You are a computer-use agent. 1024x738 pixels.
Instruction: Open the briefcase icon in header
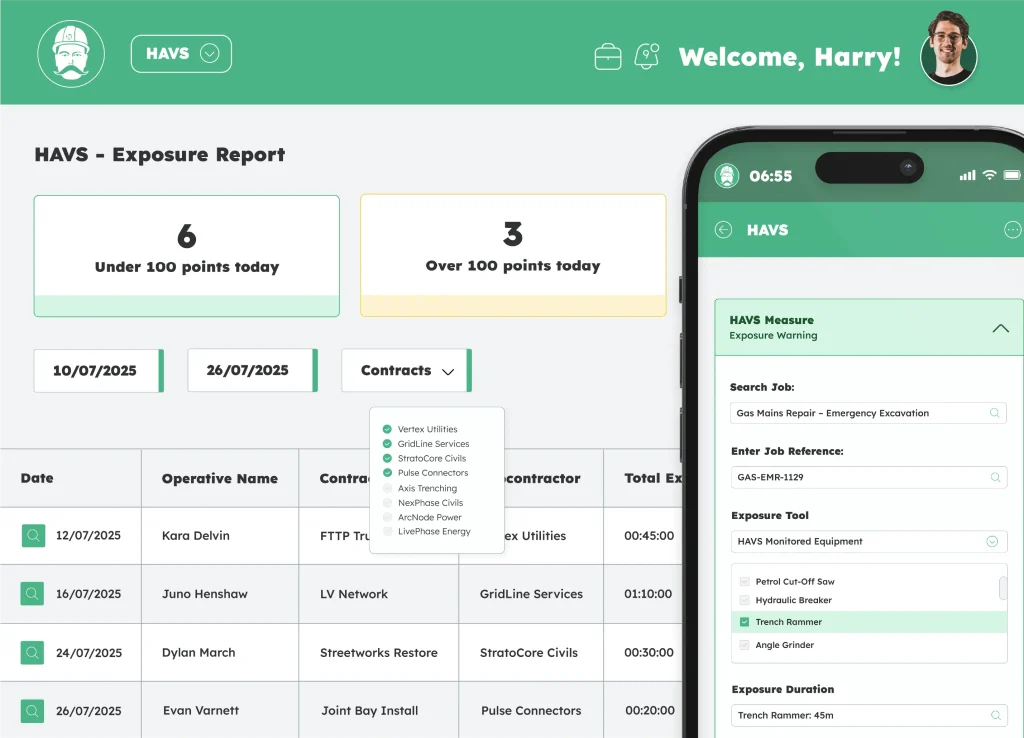point(607,57)
